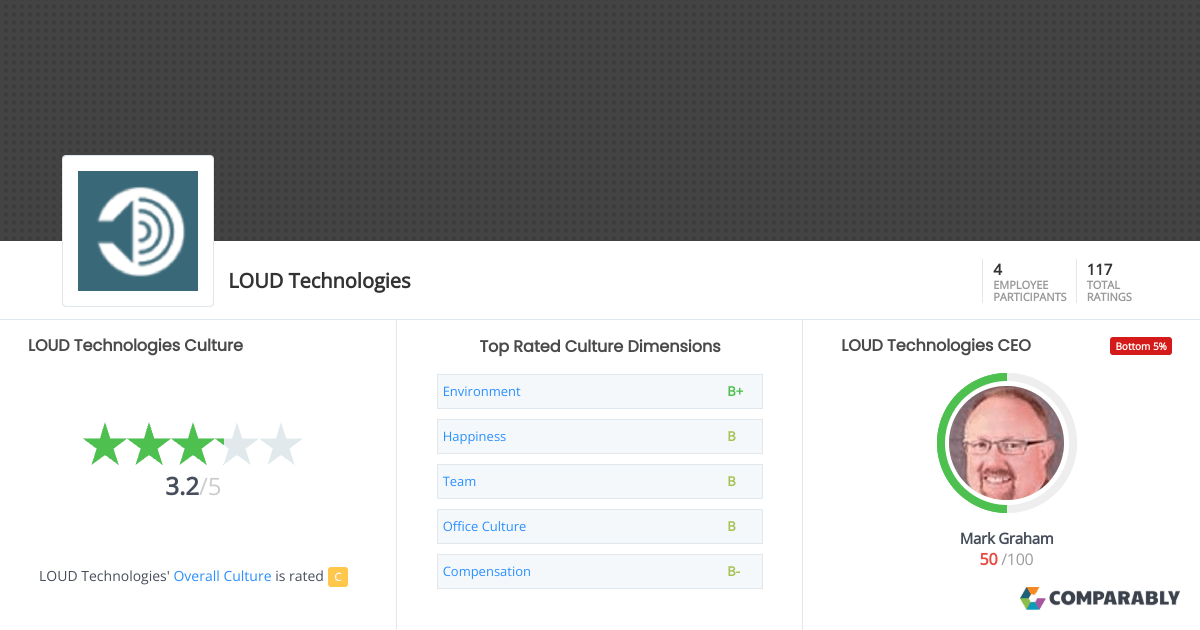Click the 50 /100 CEO score
Viewport: 1200px width, 630px height.
pos(1007,559)
